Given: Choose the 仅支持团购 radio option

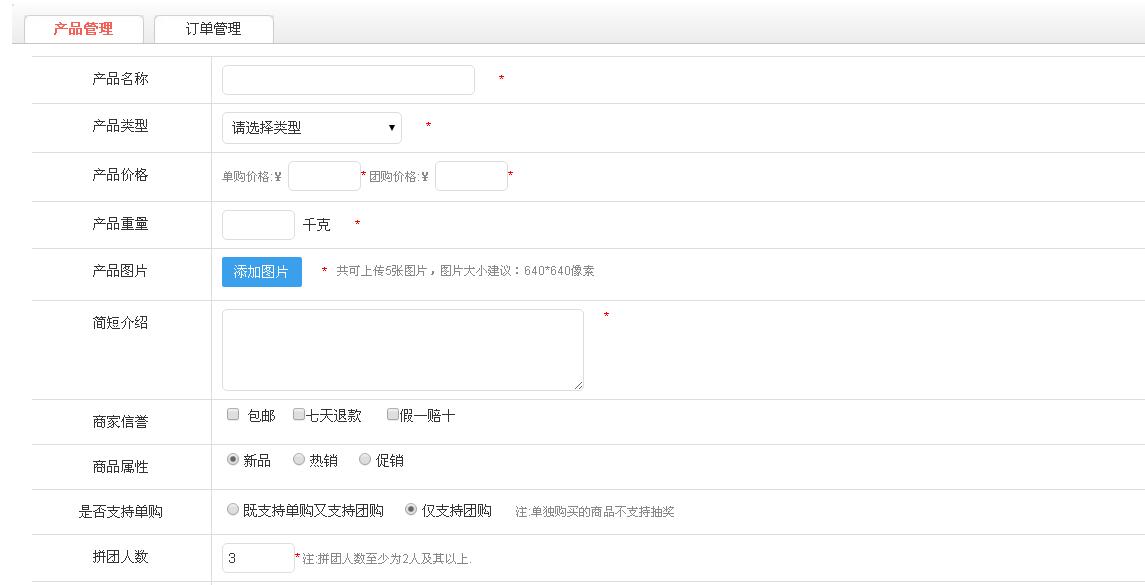Looking at the screenshot, I should pos(411,510).
